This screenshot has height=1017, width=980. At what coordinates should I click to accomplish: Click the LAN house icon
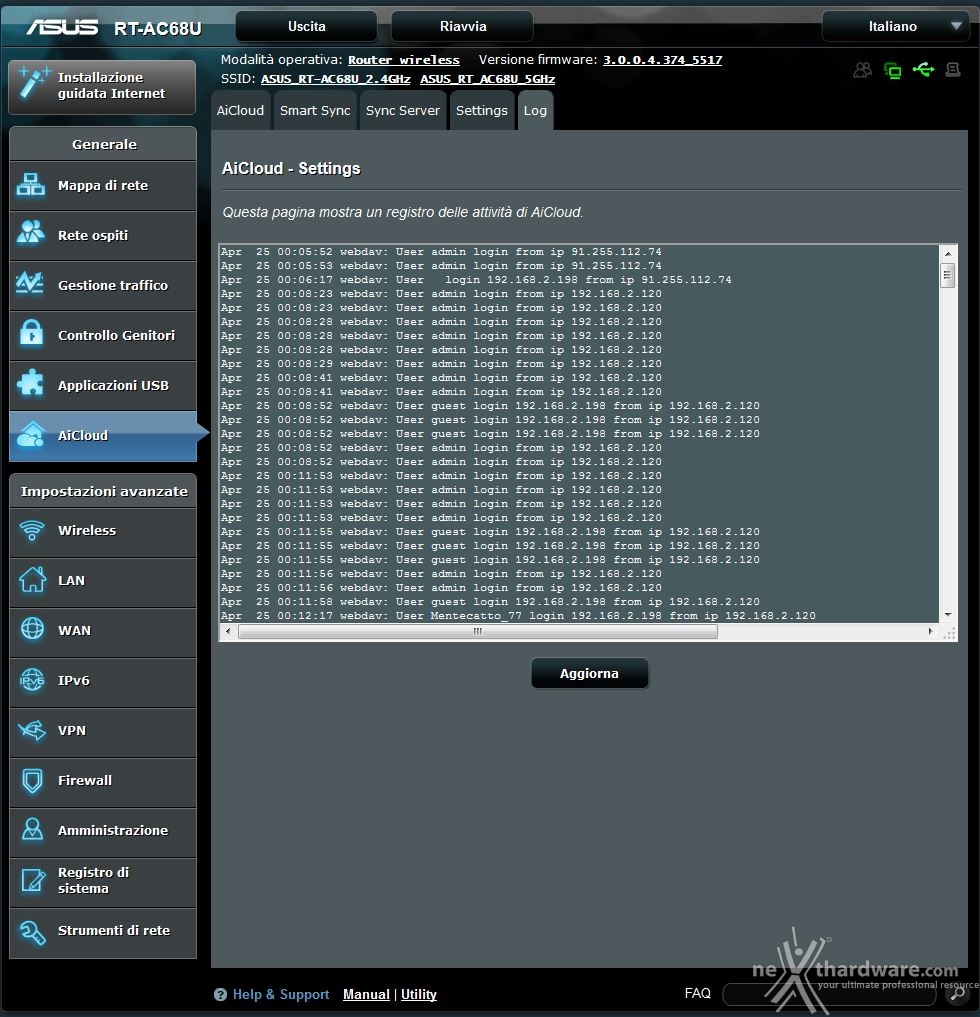coord(32,579)
